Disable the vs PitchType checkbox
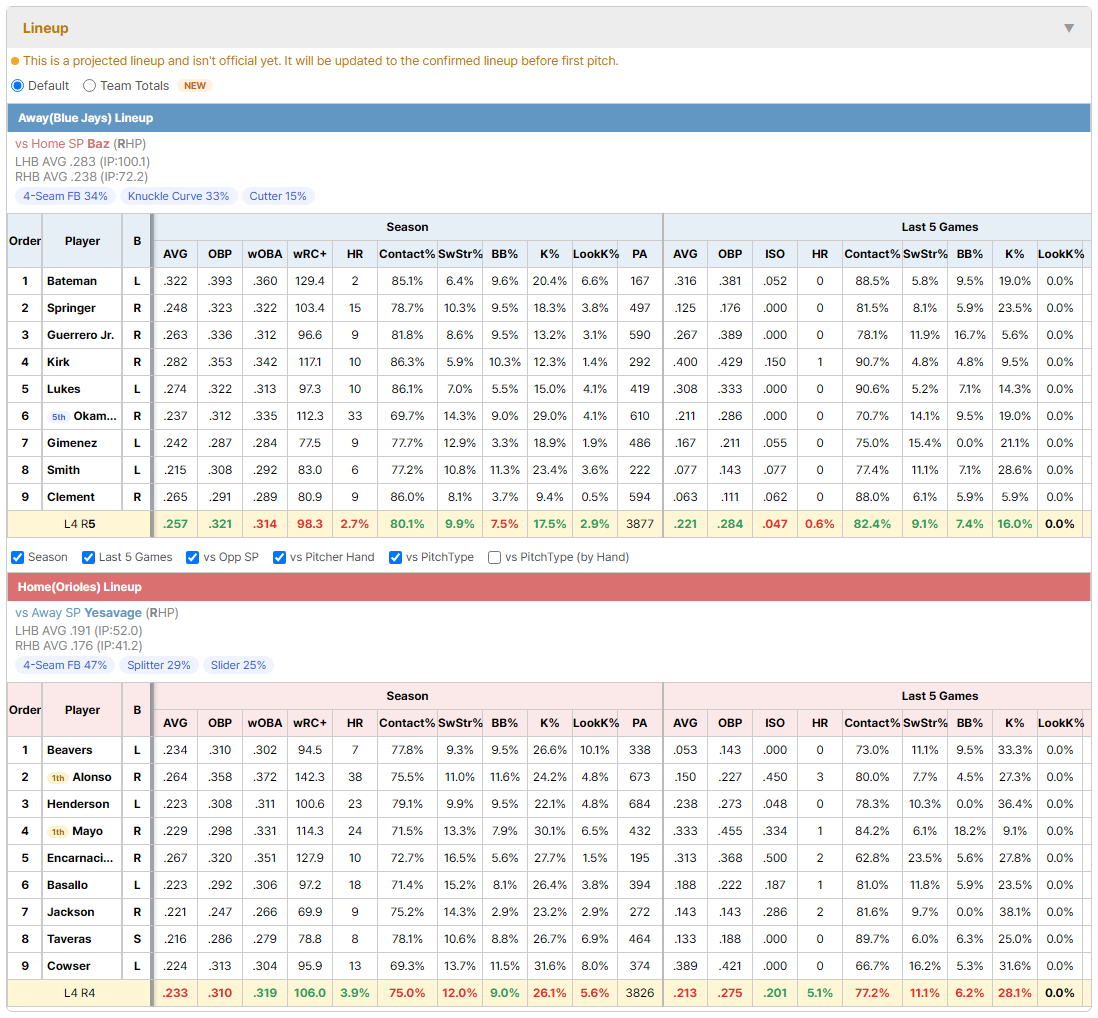Image resolution: width=1098 pixels, height=1018 pixels. (396, 557)
